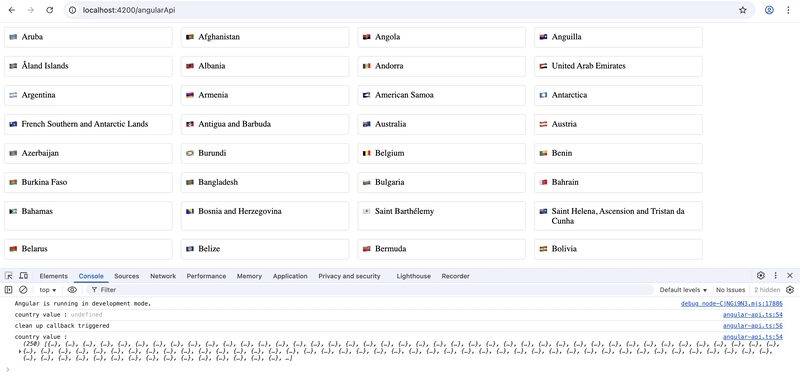Open the Lighthouse tab
The image size is (800, 388).
[x=413, y=276]
